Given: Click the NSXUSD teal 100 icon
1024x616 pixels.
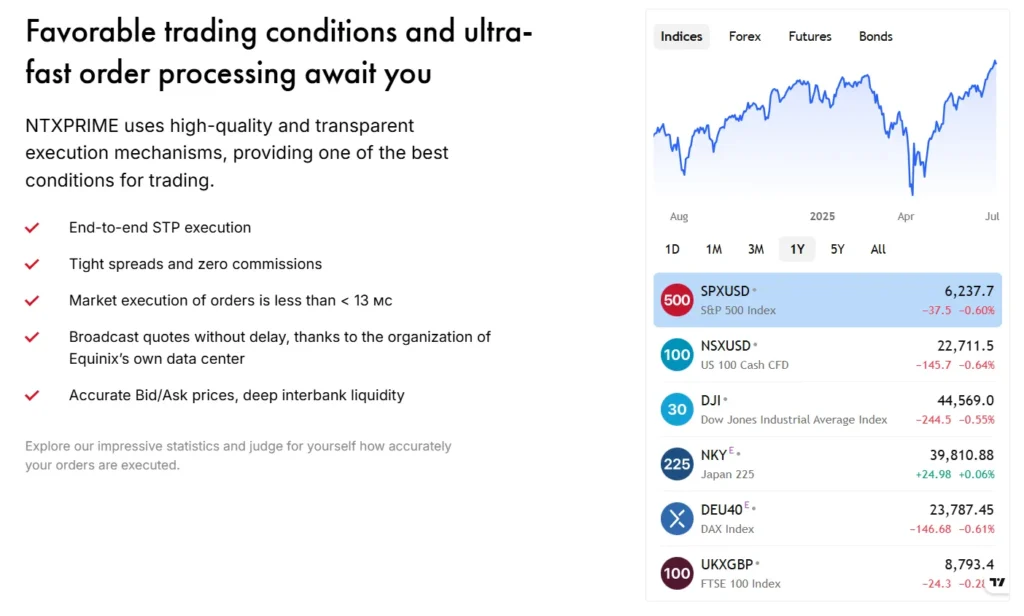Looking at the screenshot, I should pyautogui.click(x=677, y=355).
